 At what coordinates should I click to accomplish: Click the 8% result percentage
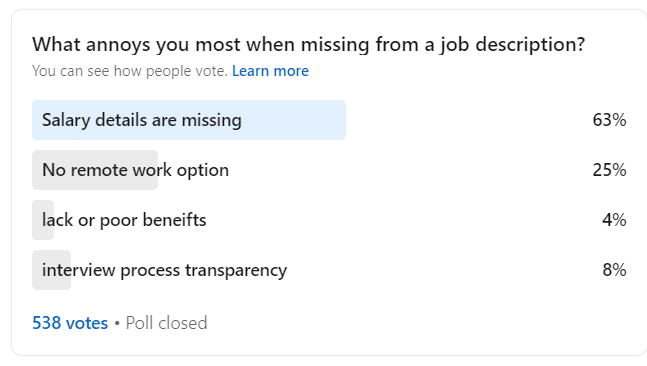click(614, 270)
